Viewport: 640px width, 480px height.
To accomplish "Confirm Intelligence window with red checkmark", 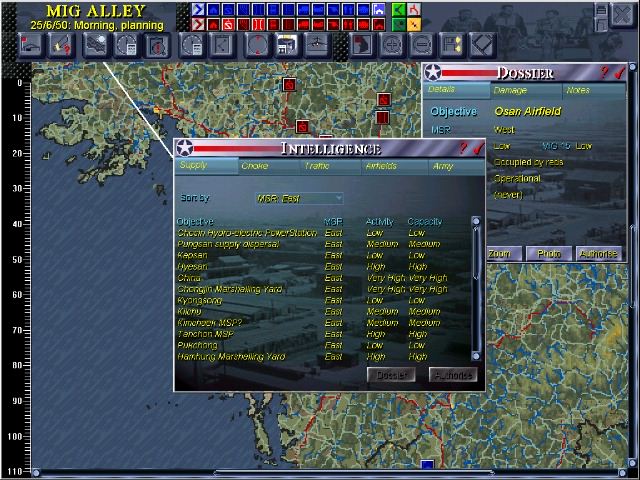I will pyautogui.click(x=477, y=148).
